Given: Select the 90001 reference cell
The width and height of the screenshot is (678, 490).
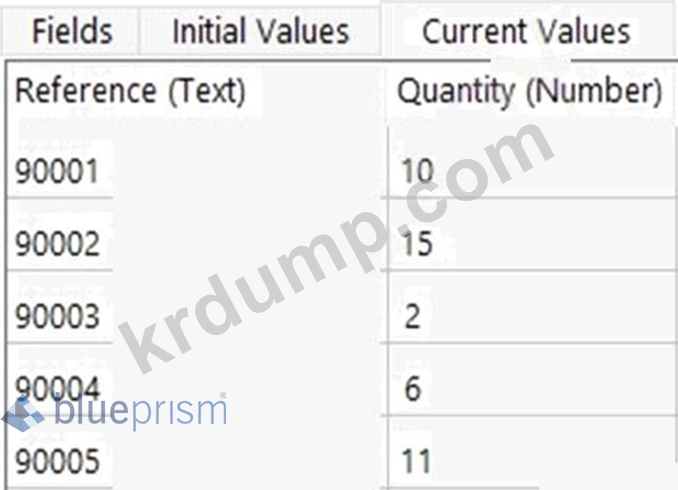Looking at the screenshot, I should click(58, 172).
